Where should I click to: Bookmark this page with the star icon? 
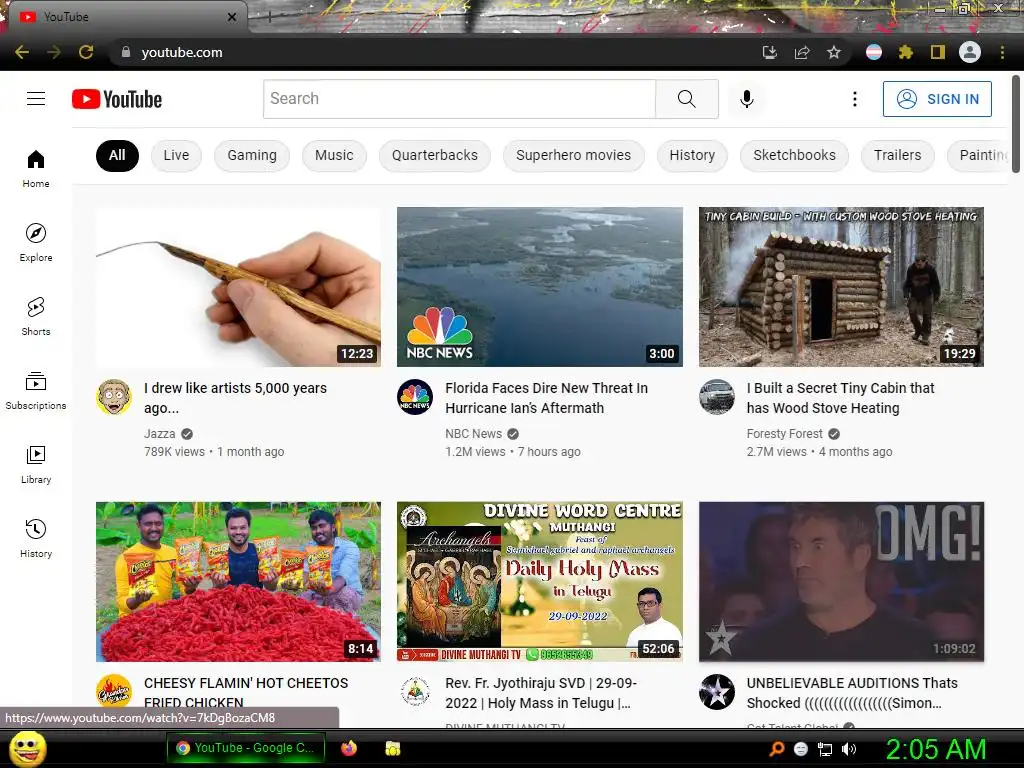click(834, 52)
